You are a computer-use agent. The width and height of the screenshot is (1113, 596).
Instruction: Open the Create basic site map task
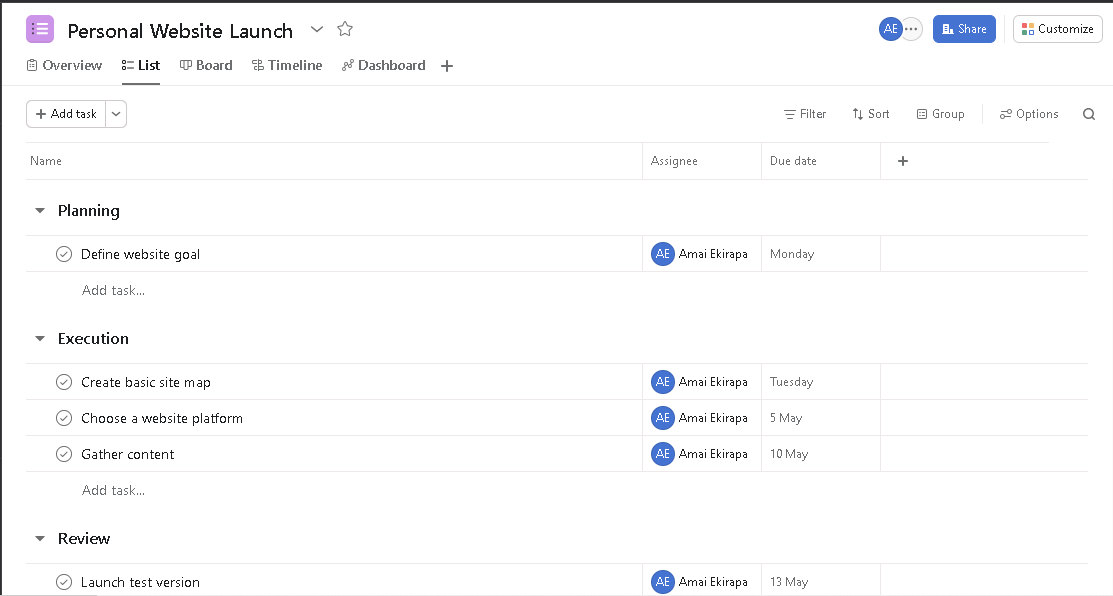[x=146, y=382]
